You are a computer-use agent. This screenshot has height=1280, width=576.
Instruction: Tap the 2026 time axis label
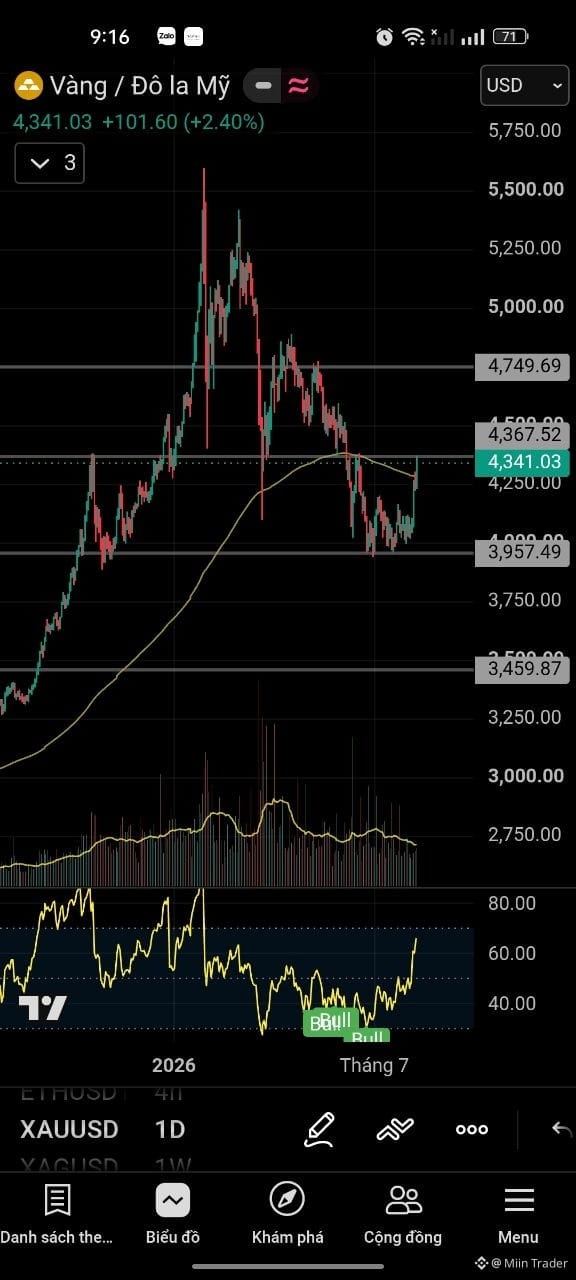click(x=174, y=1065)
